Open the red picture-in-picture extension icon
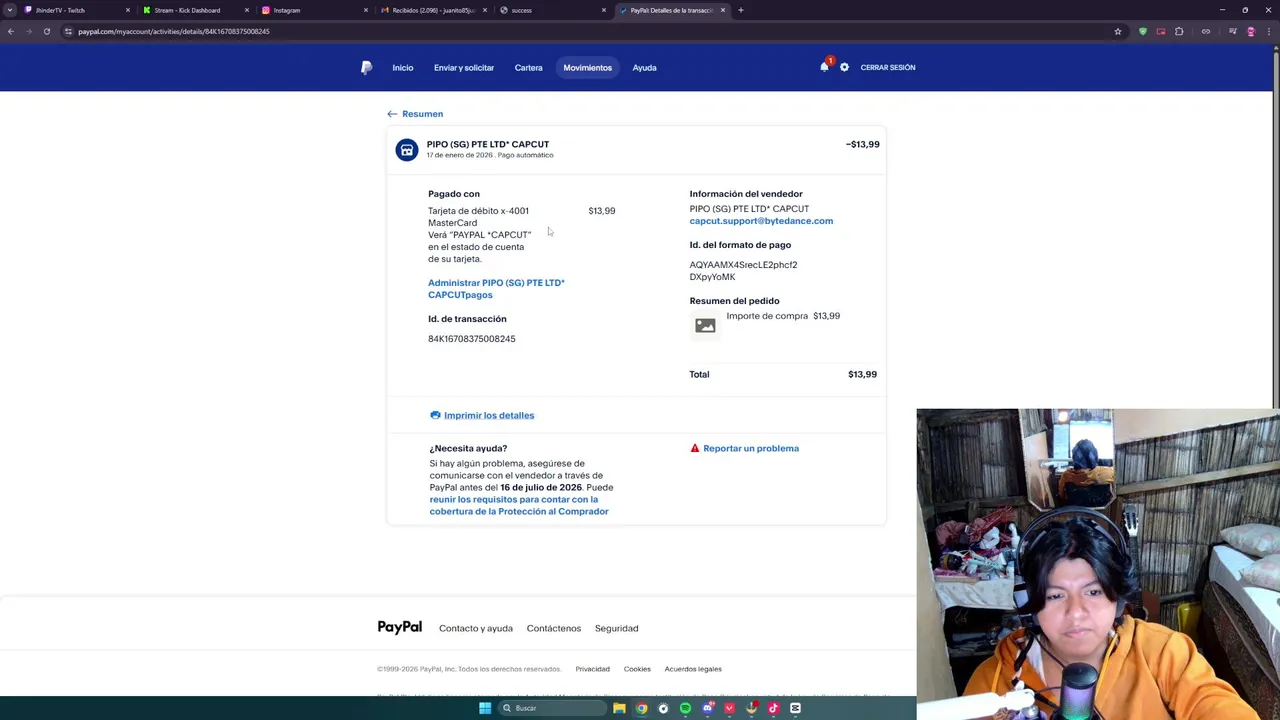Image resolution: width=1280 pixels, height=720 pixels. (1161, 31)
